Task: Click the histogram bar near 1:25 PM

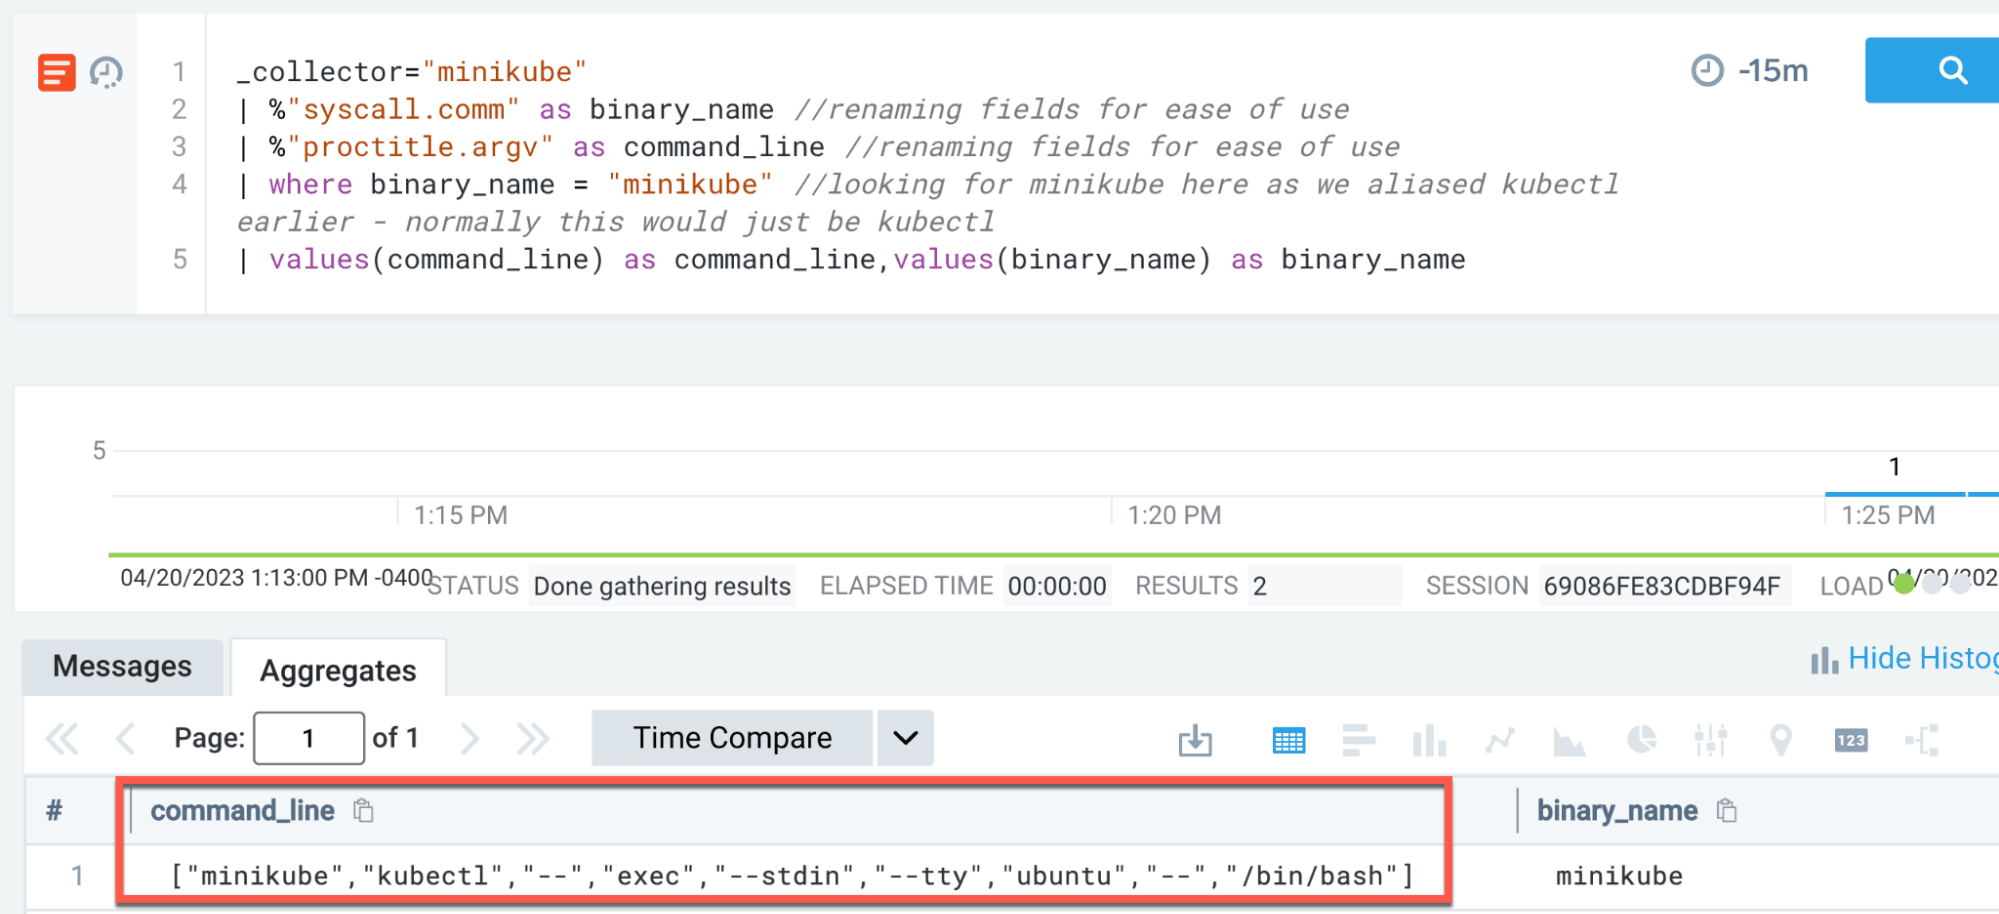Action: click(x=1895, y=493)
